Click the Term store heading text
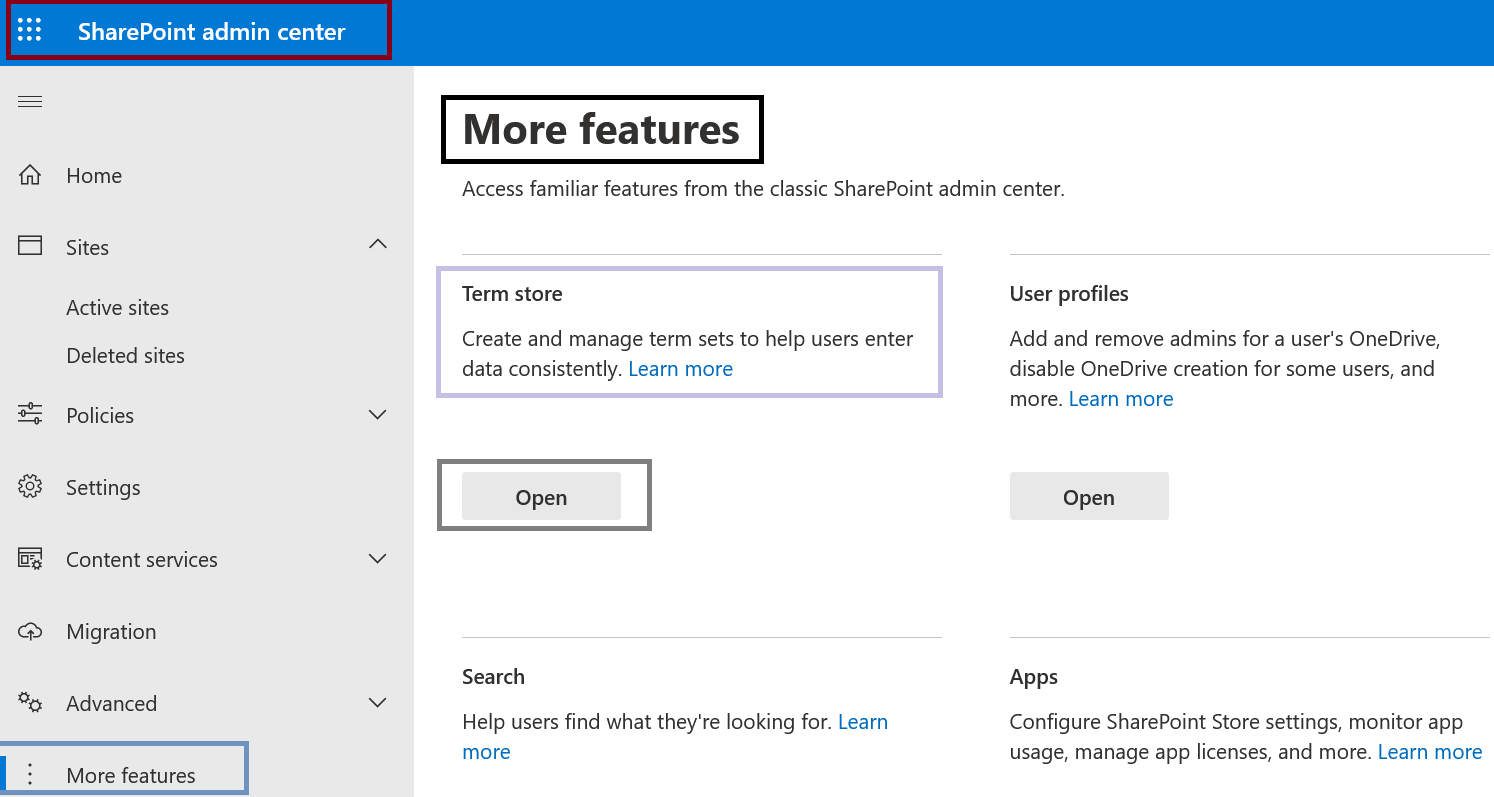The height and width of the screenshot is (797, 1494). (x=512, y=294)
